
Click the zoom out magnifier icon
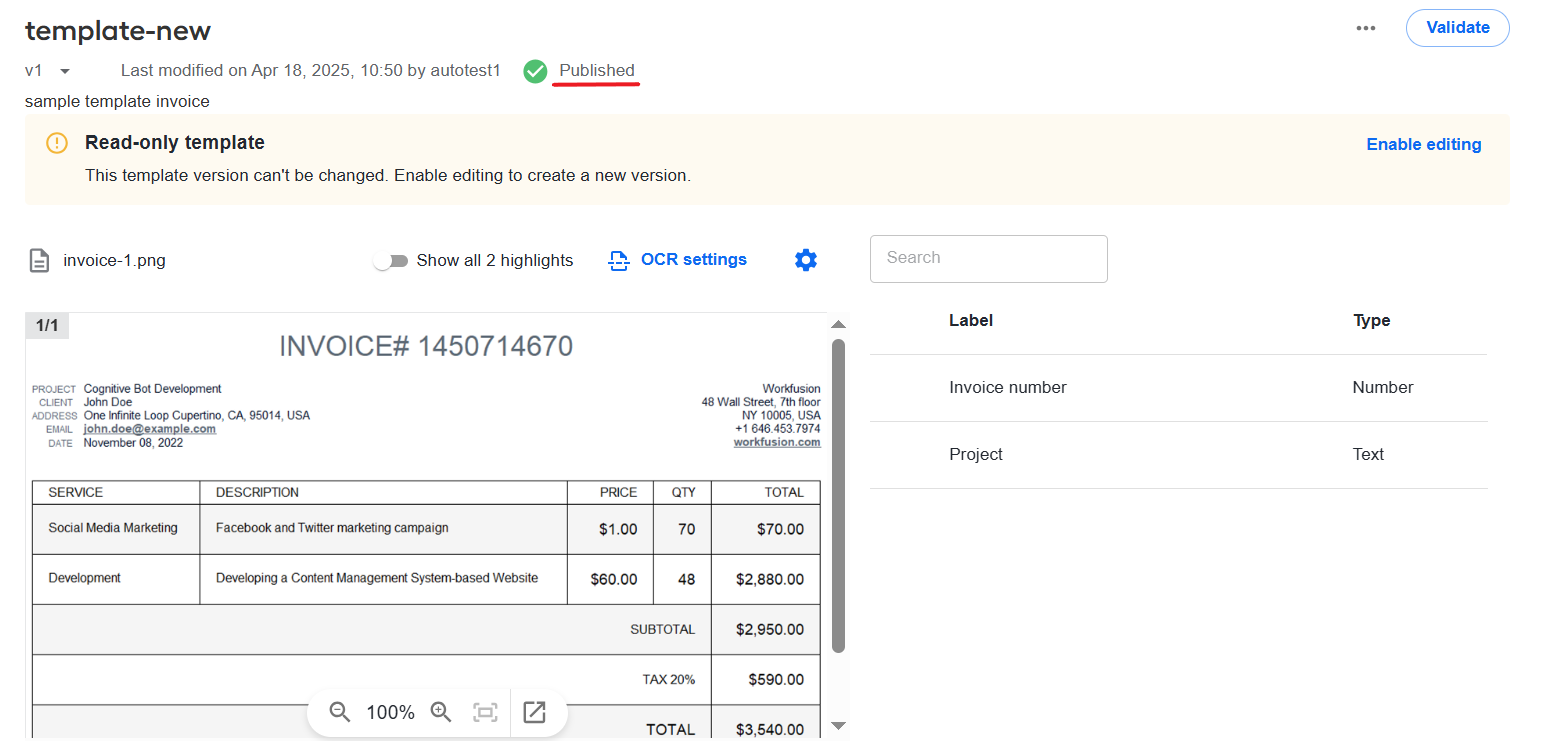pos(340,712)
